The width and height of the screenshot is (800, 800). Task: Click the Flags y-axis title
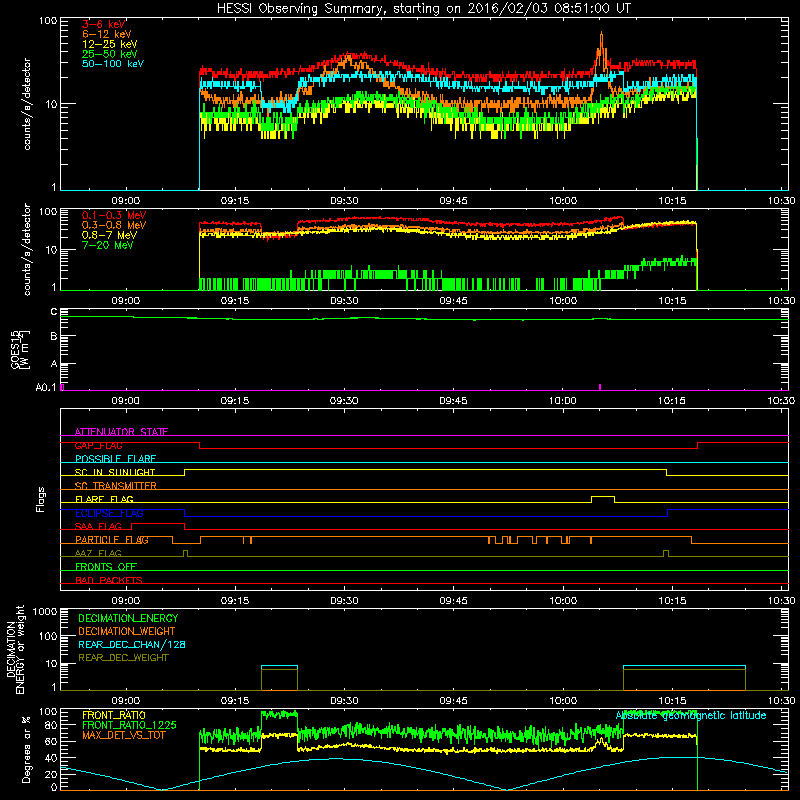click(x=41, y=499)
